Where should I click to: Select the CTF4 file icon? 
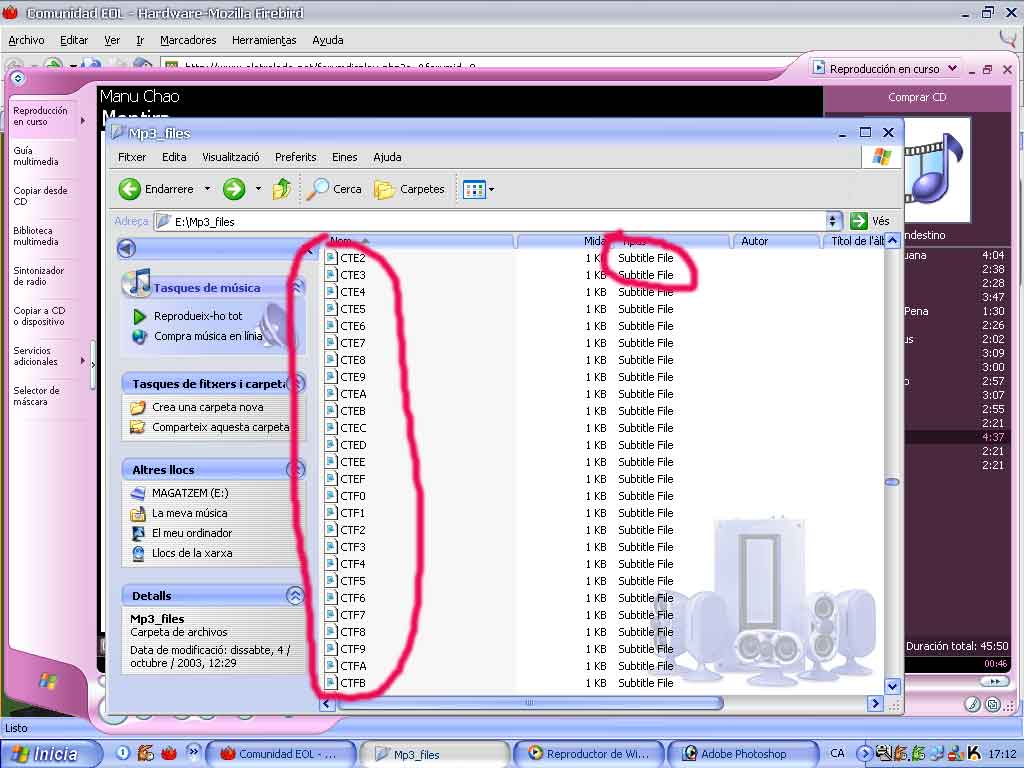(331, 564)
